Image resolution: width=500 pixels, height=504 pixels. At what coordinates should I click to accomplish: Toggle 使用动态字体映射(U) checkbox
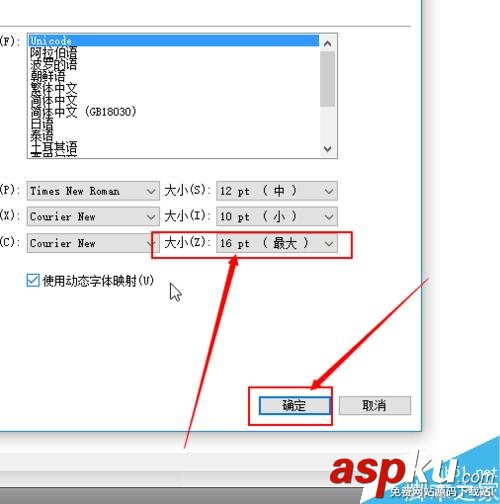point(33,281)
